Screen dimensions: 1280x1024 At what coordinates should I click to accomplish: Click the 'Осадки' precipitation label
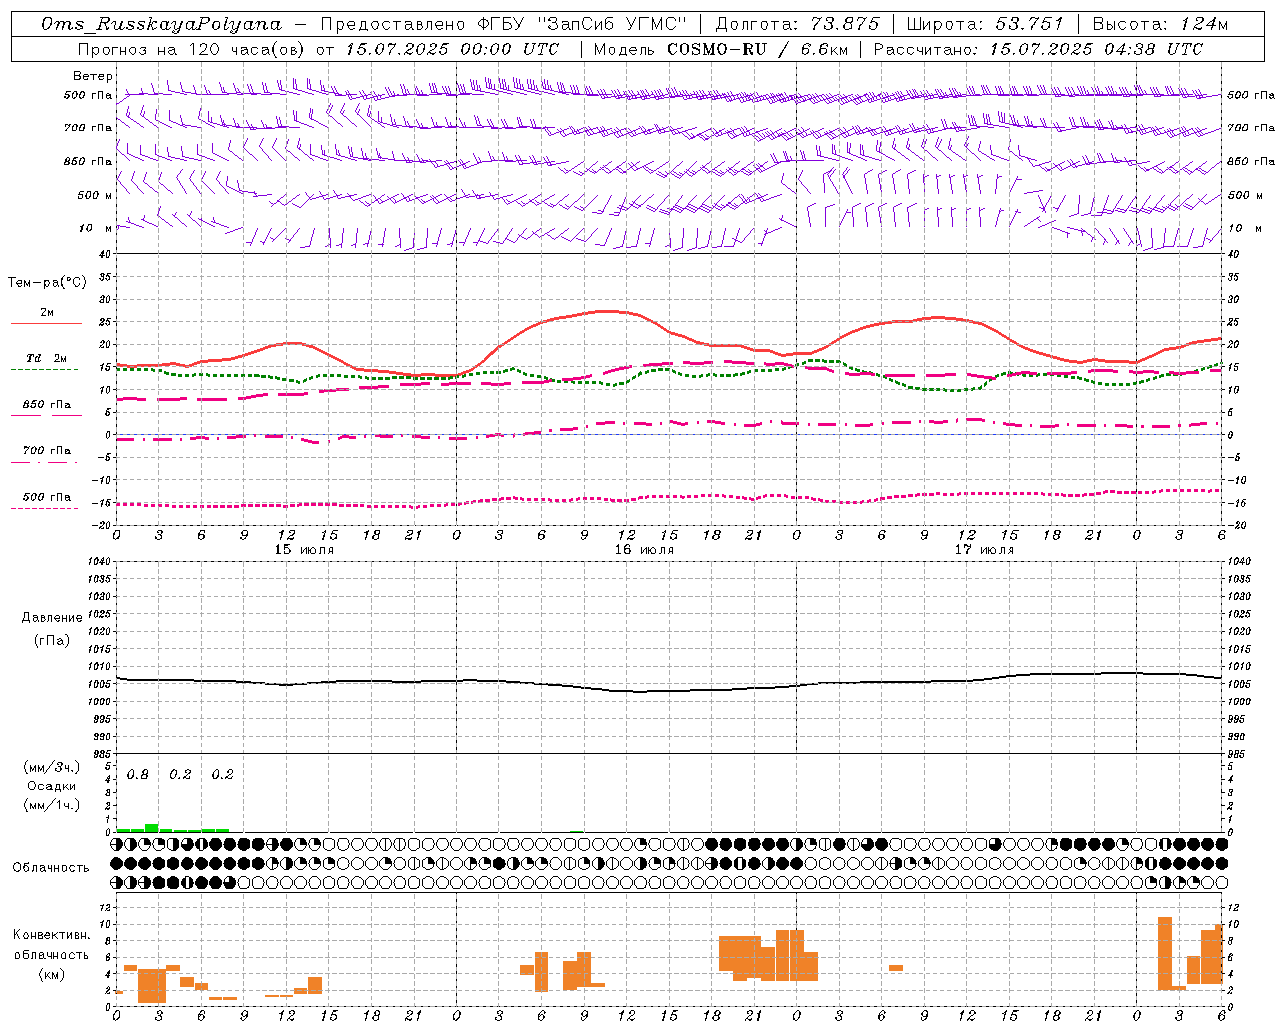[x=52, y=786]
